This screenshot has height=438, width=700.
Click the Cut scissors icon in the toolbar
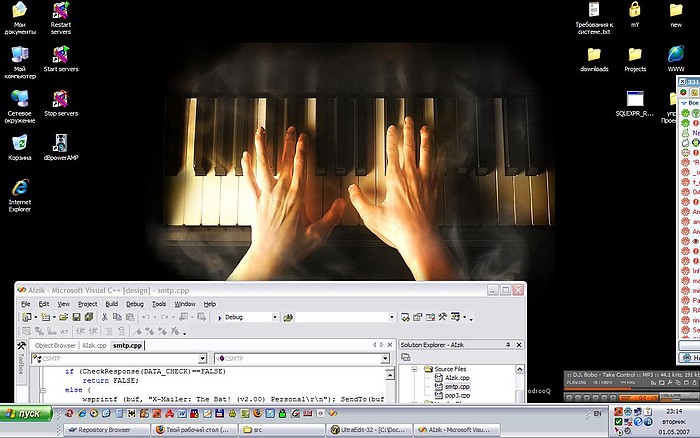[104, 317]
